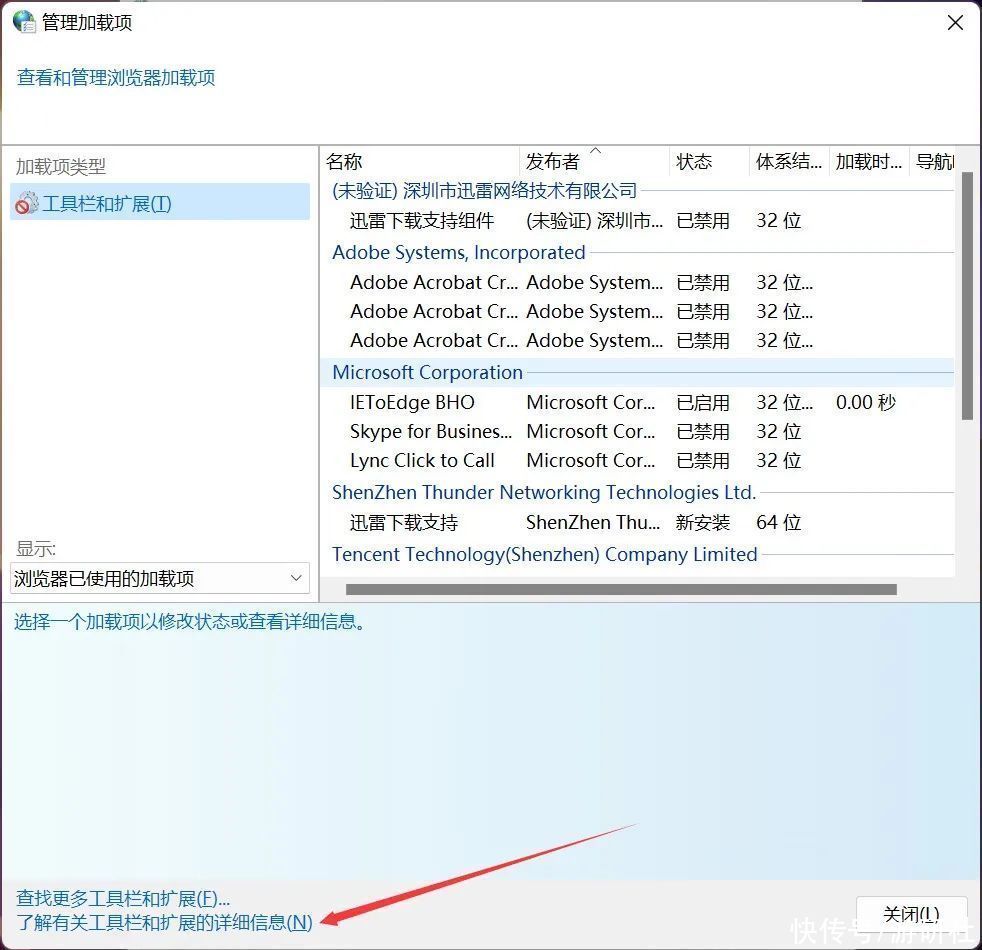Select the 迅雷下载支持组件 add-on row
This screenshot has height=950, width=982.
(x=638, y=220)
